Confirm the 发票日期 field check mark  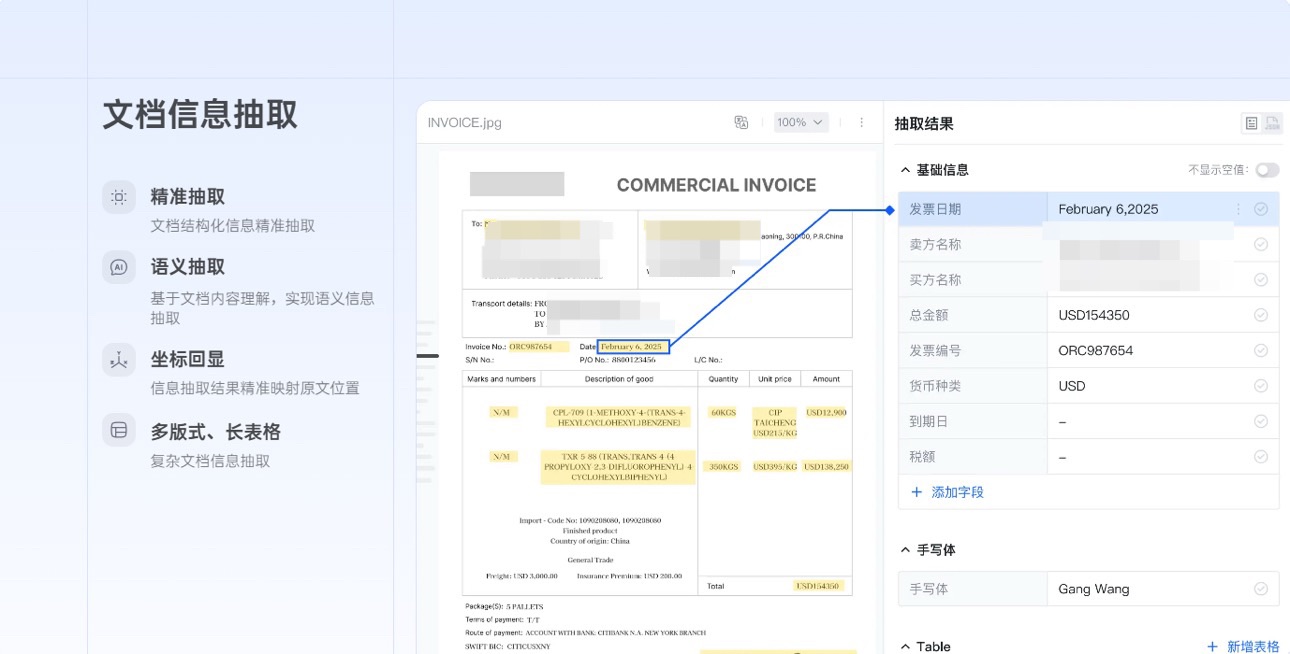pos(1261,209)
